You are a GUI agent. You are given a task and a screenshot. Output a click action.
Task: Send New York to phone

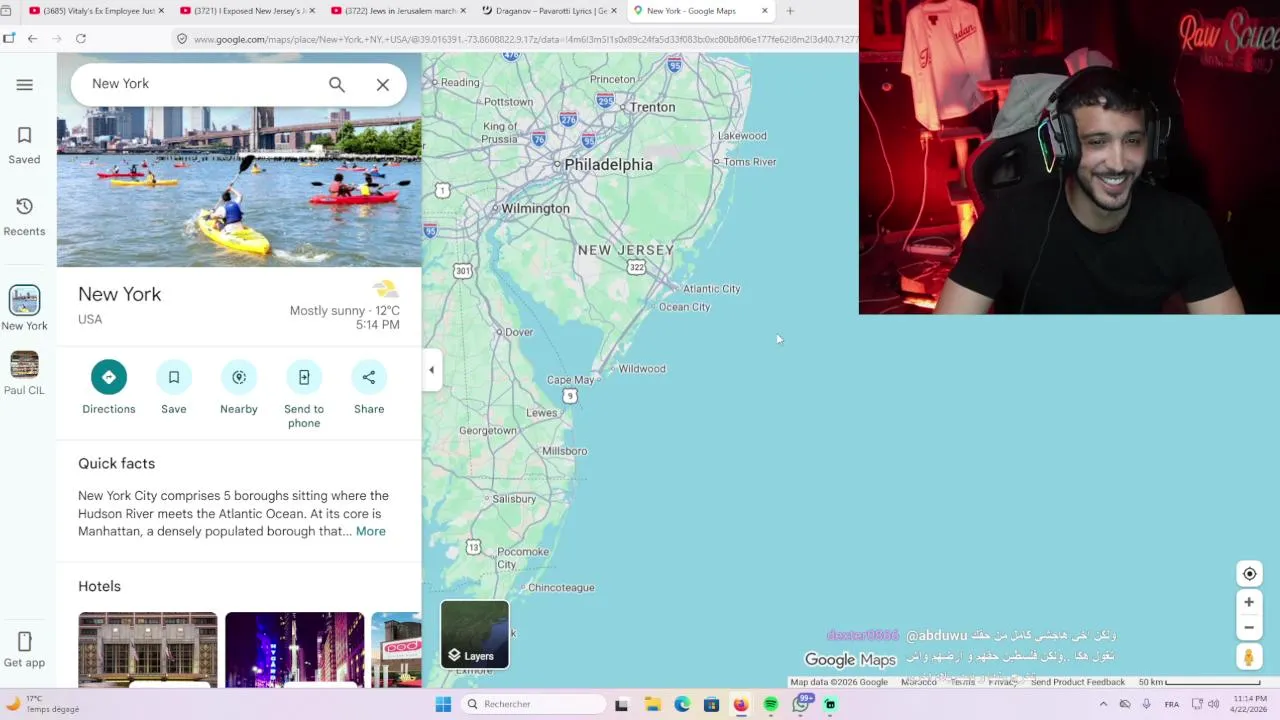pyautogui.click(x=304, y=394)
